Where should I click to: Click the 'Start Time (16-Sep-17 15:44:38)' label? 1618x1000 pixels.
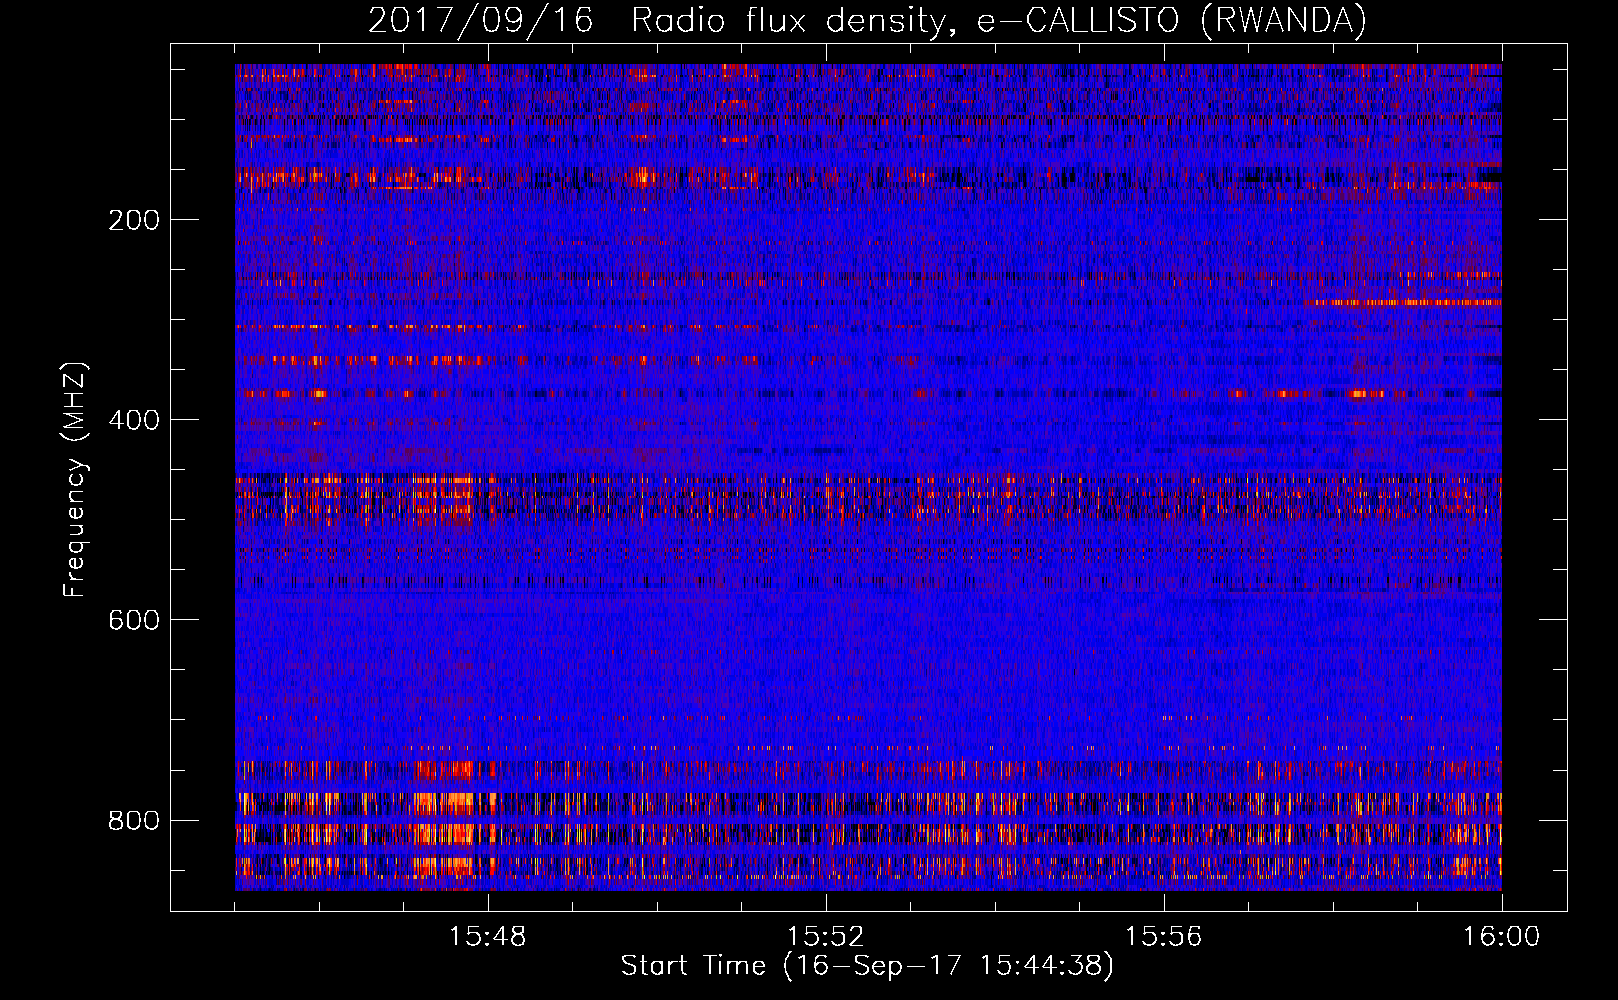[867, 966]
